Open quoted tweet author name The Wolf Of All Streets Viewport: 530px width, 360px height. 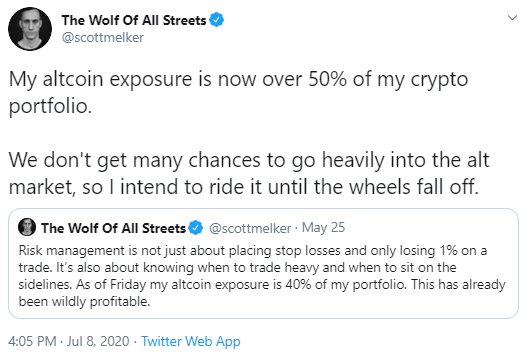114,228
